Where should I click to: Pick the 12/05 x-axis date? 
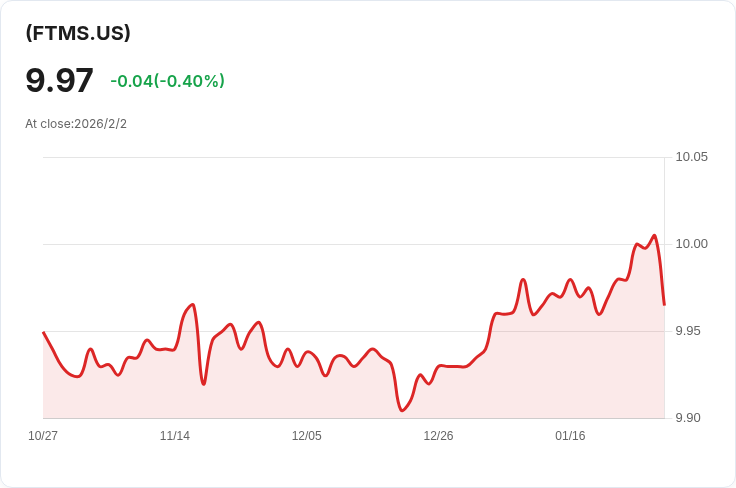tap(307, 436)
